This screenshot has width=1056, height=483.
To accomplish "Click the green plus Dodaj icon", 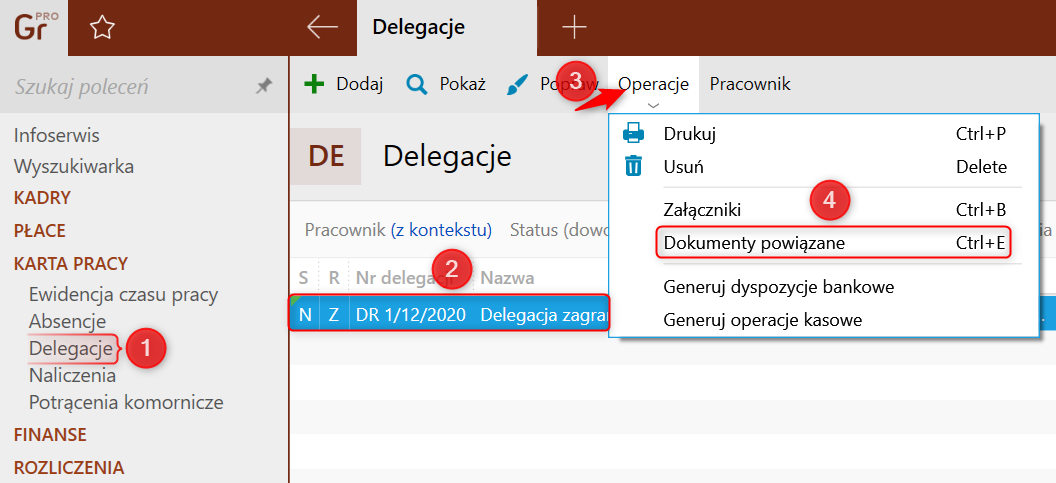I will (x=314, y=84).
